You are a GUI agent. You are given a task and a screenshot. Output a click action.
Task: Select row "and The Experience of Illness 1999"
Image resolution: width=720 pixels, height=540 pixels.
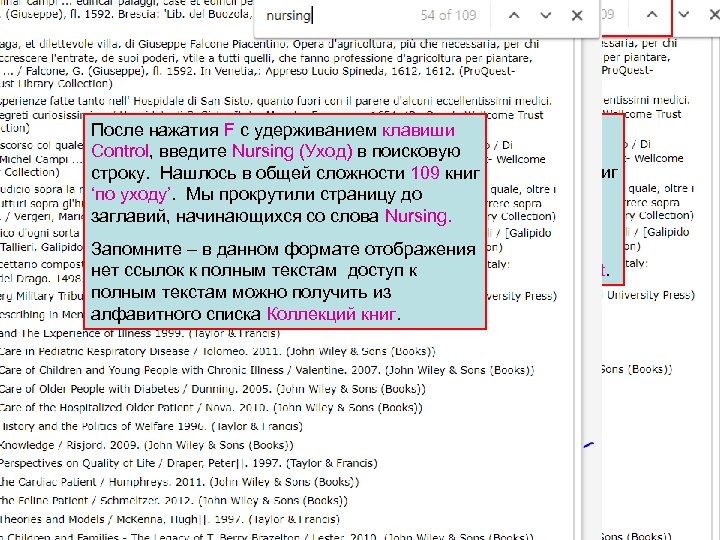(x=140, y=333)
